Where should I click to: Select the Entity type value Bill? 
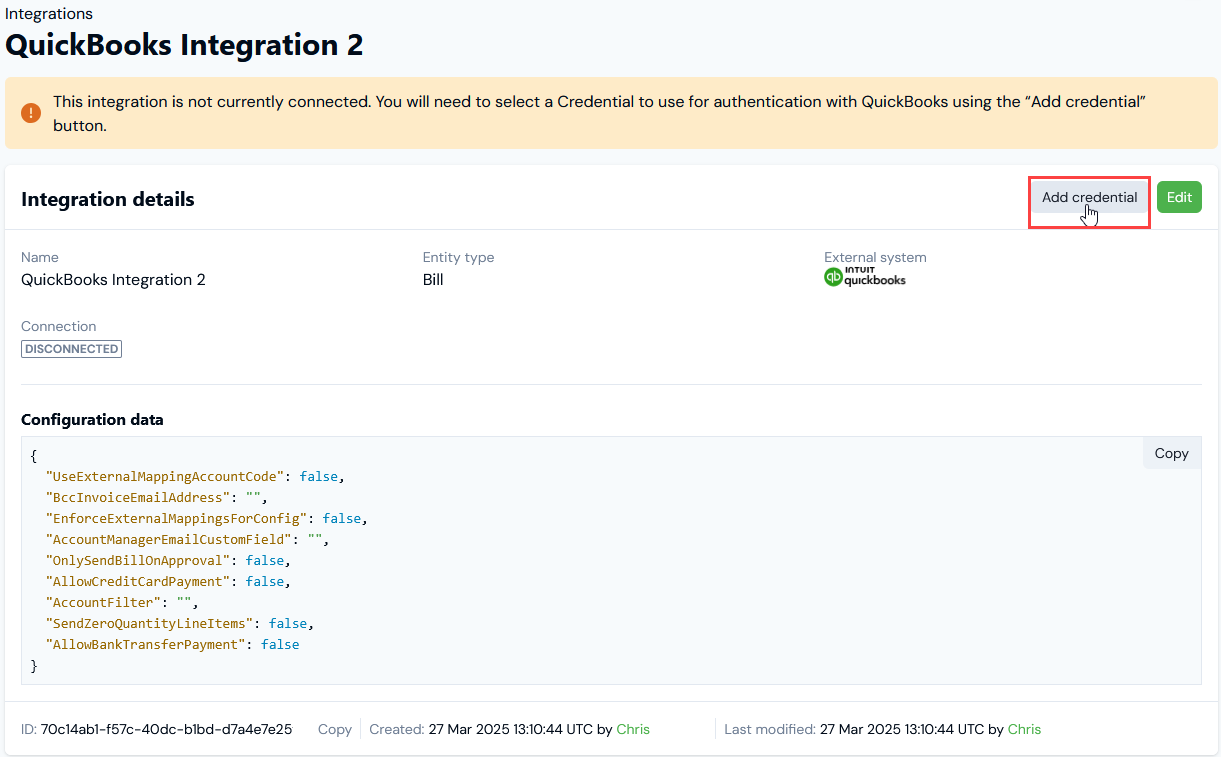[433, 280]
